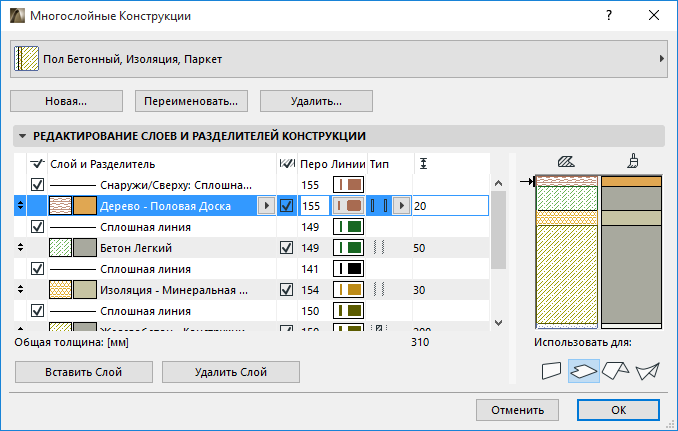Click reorder handle of Бетон Легкий row

20,248
